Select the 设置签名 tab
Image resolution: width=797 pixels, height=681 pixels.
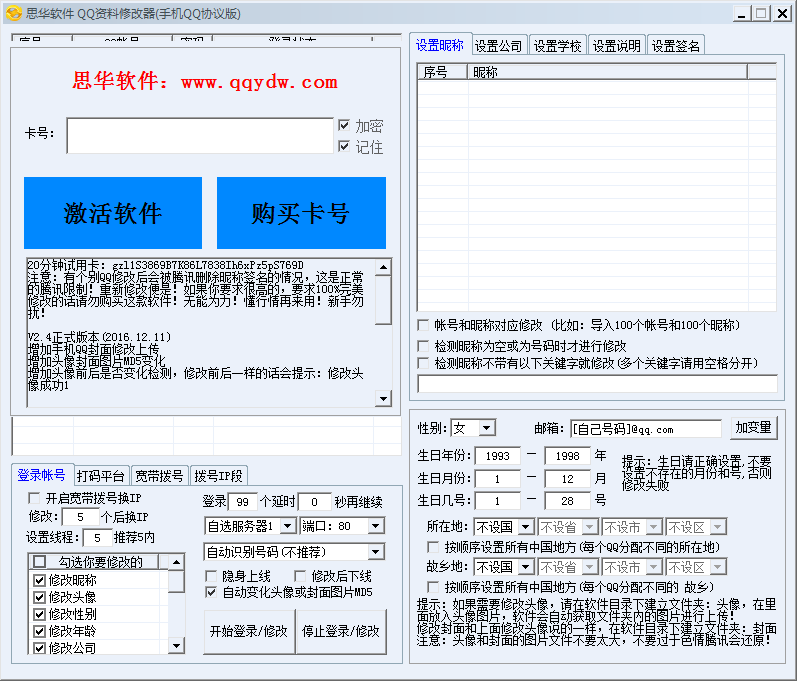click(x=676, y=46)
